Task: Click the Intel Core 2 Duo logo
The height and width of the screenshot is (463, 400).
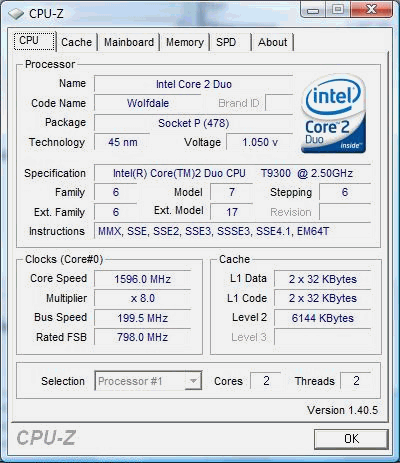Action: coord(333,114)
